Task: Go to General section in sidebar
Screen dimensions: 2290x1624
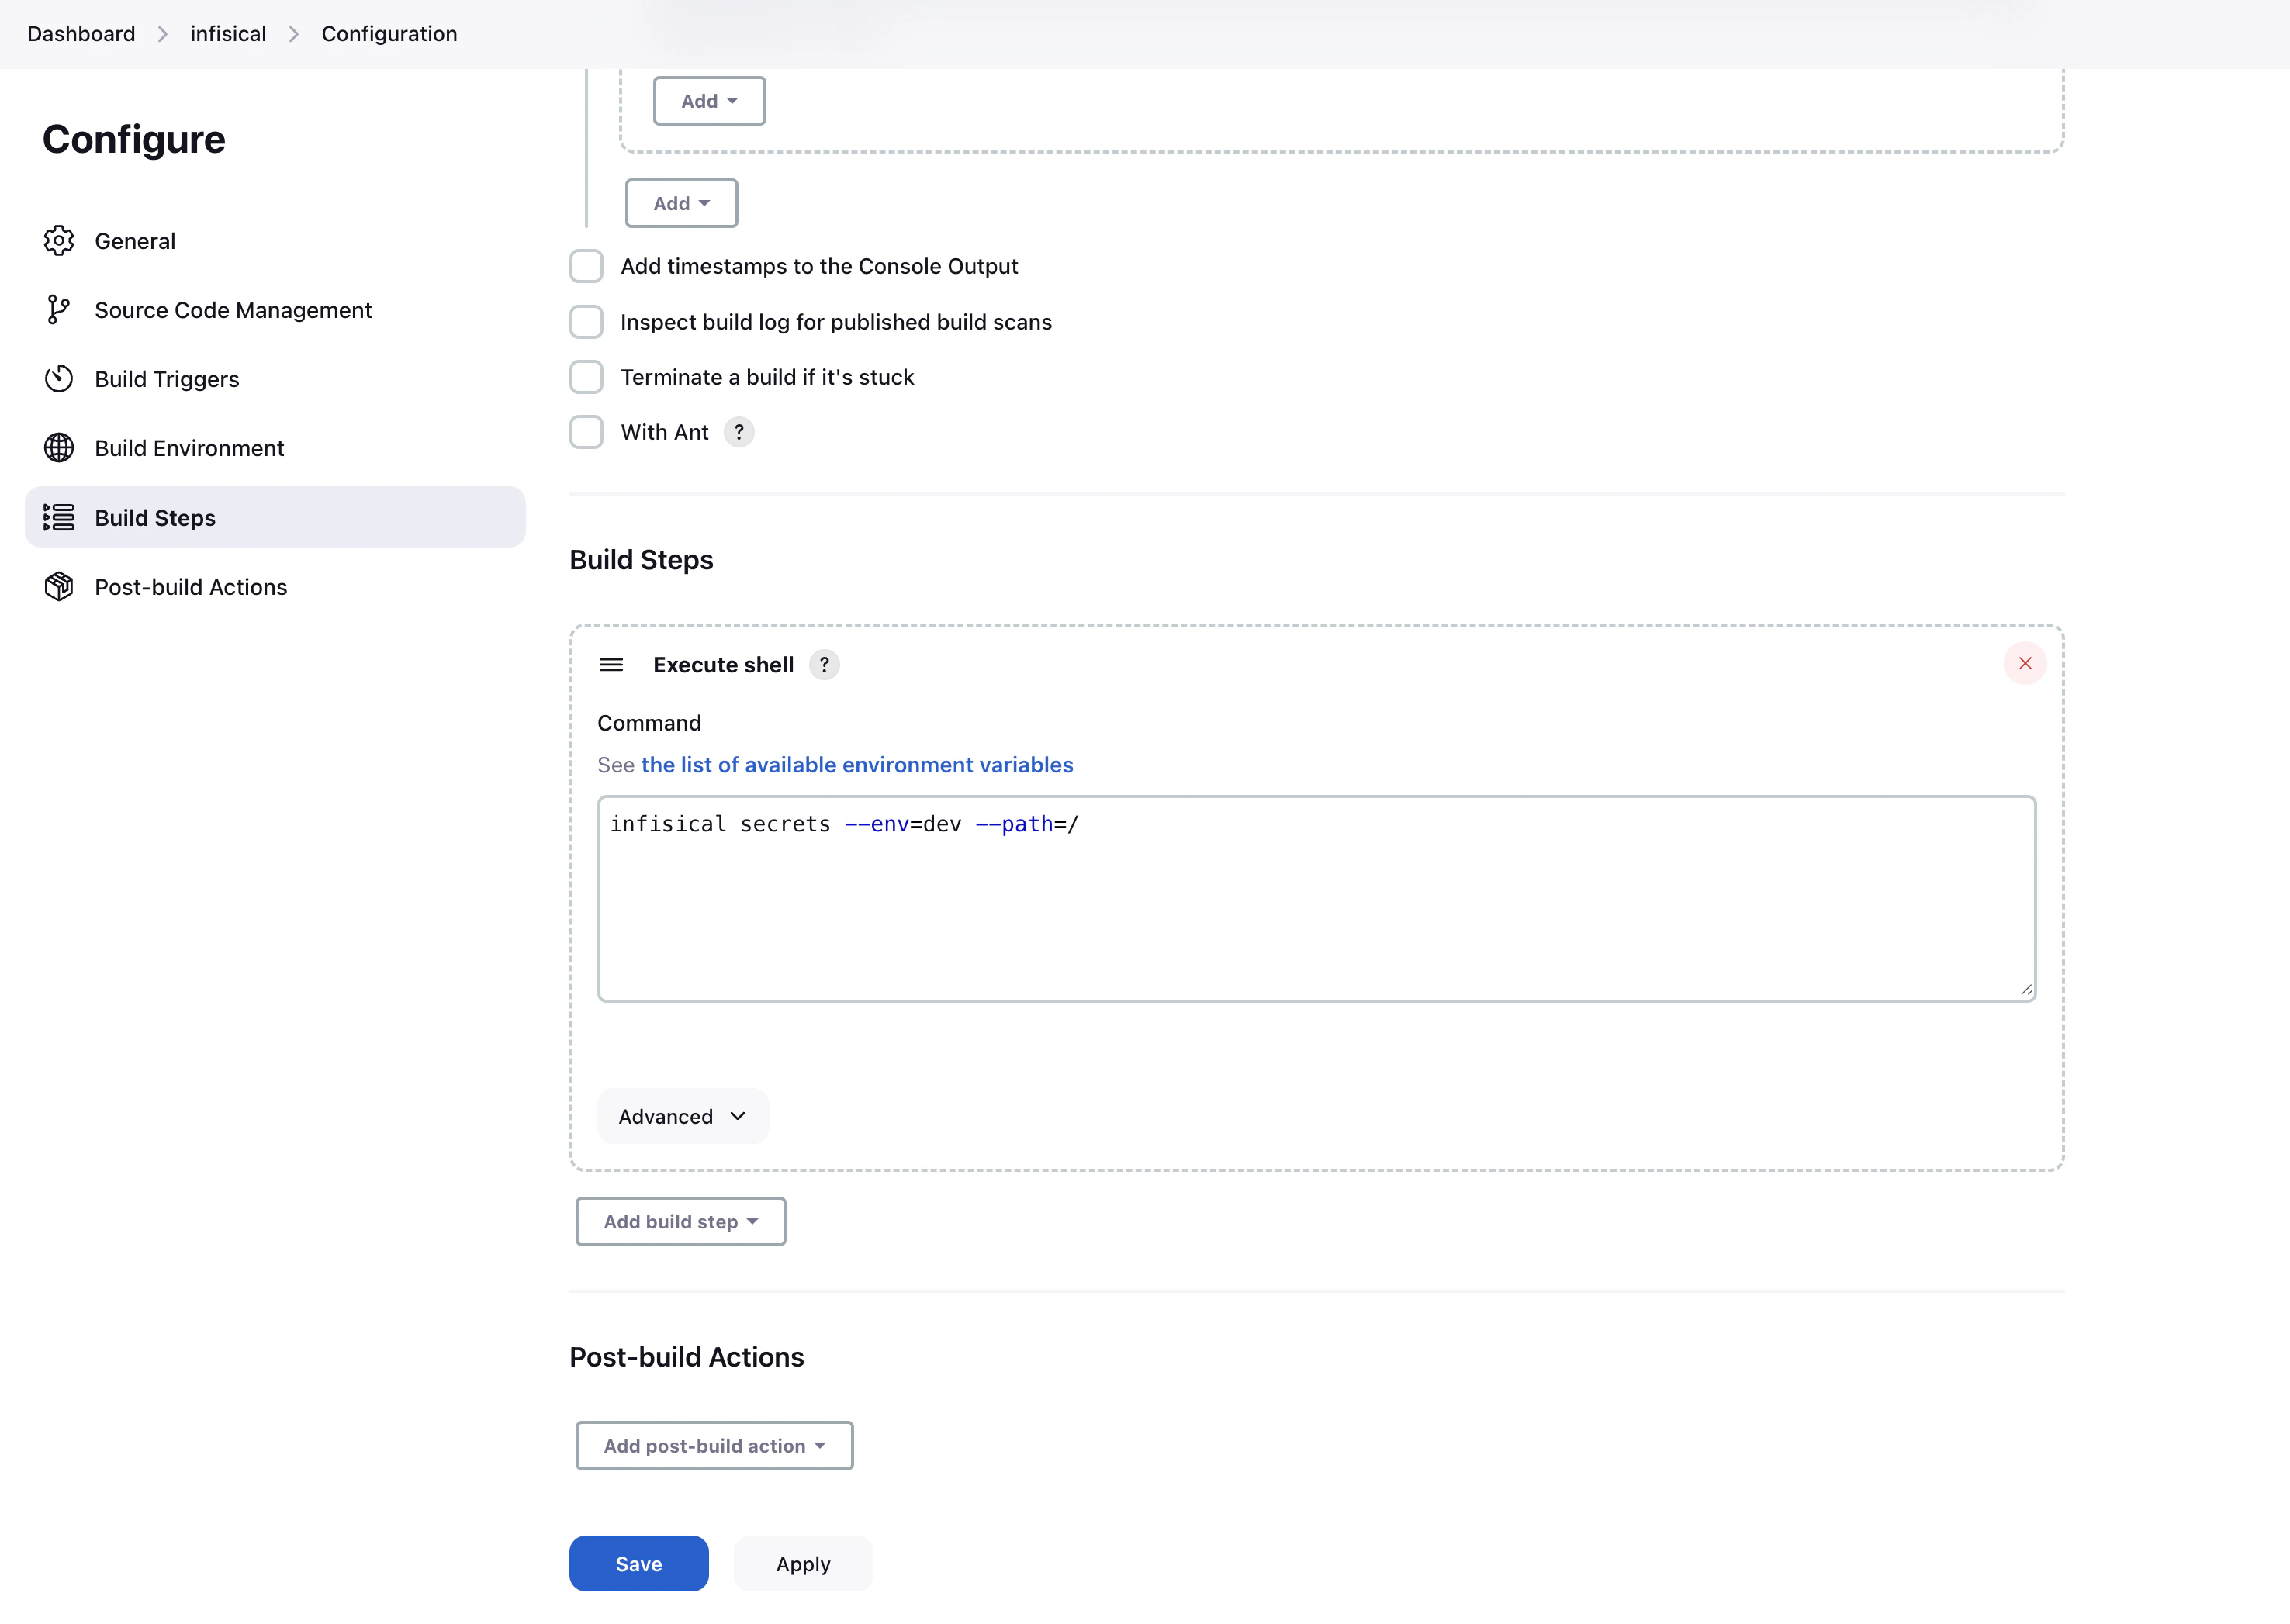Action: [x=275, y=241]
